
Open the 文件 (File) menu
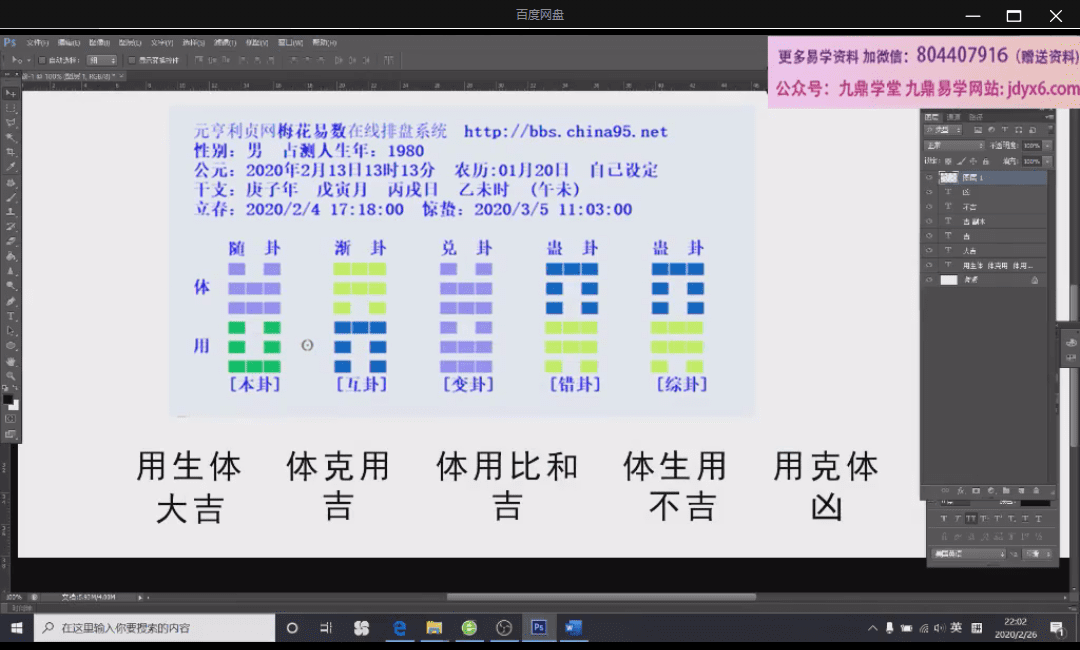[x=37, y=43]
